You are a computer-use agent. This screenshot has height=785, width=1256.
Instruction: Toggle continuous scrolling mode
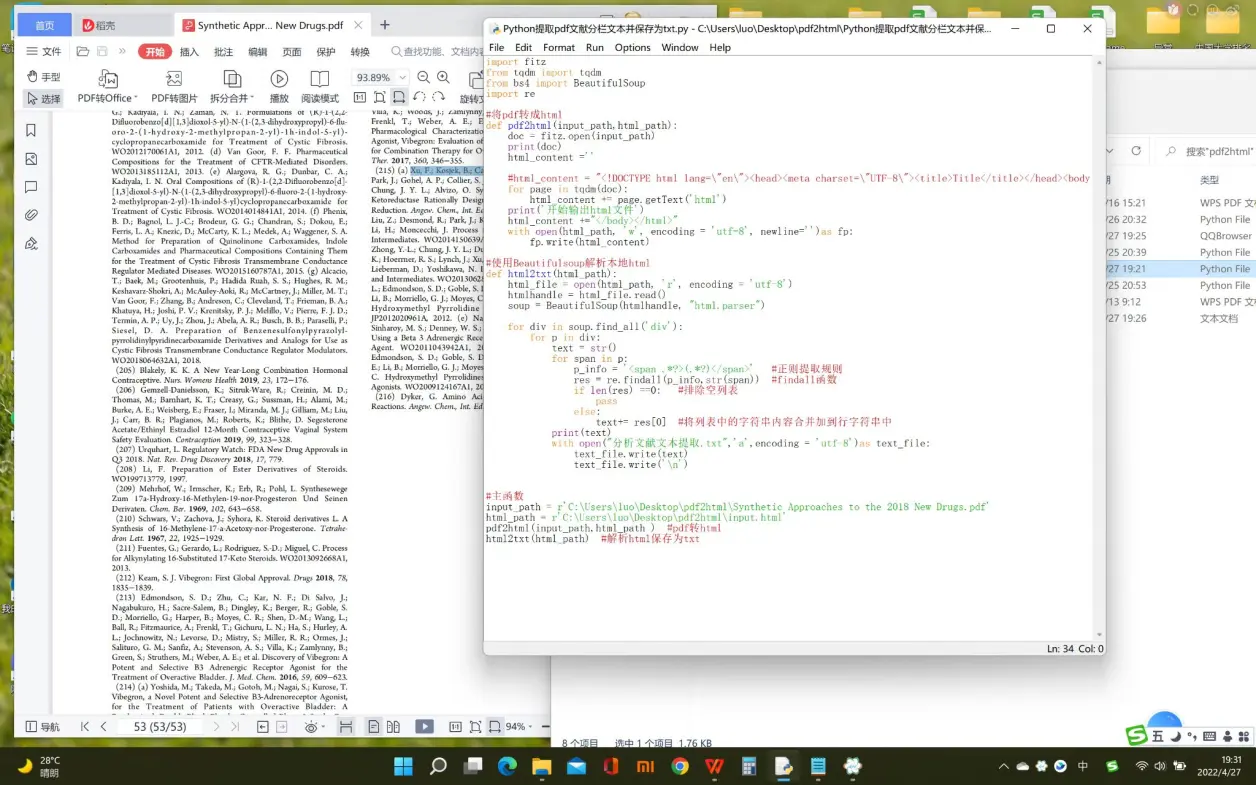coord(346,727)
